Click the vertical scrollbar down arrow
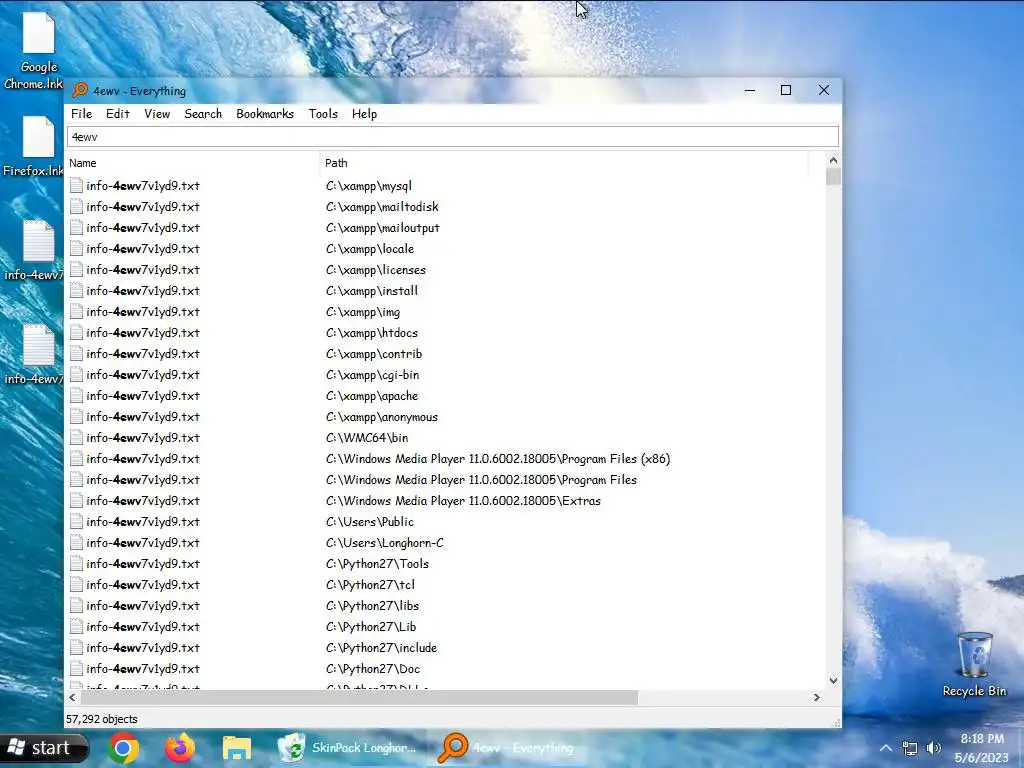 tap(833, 680)
